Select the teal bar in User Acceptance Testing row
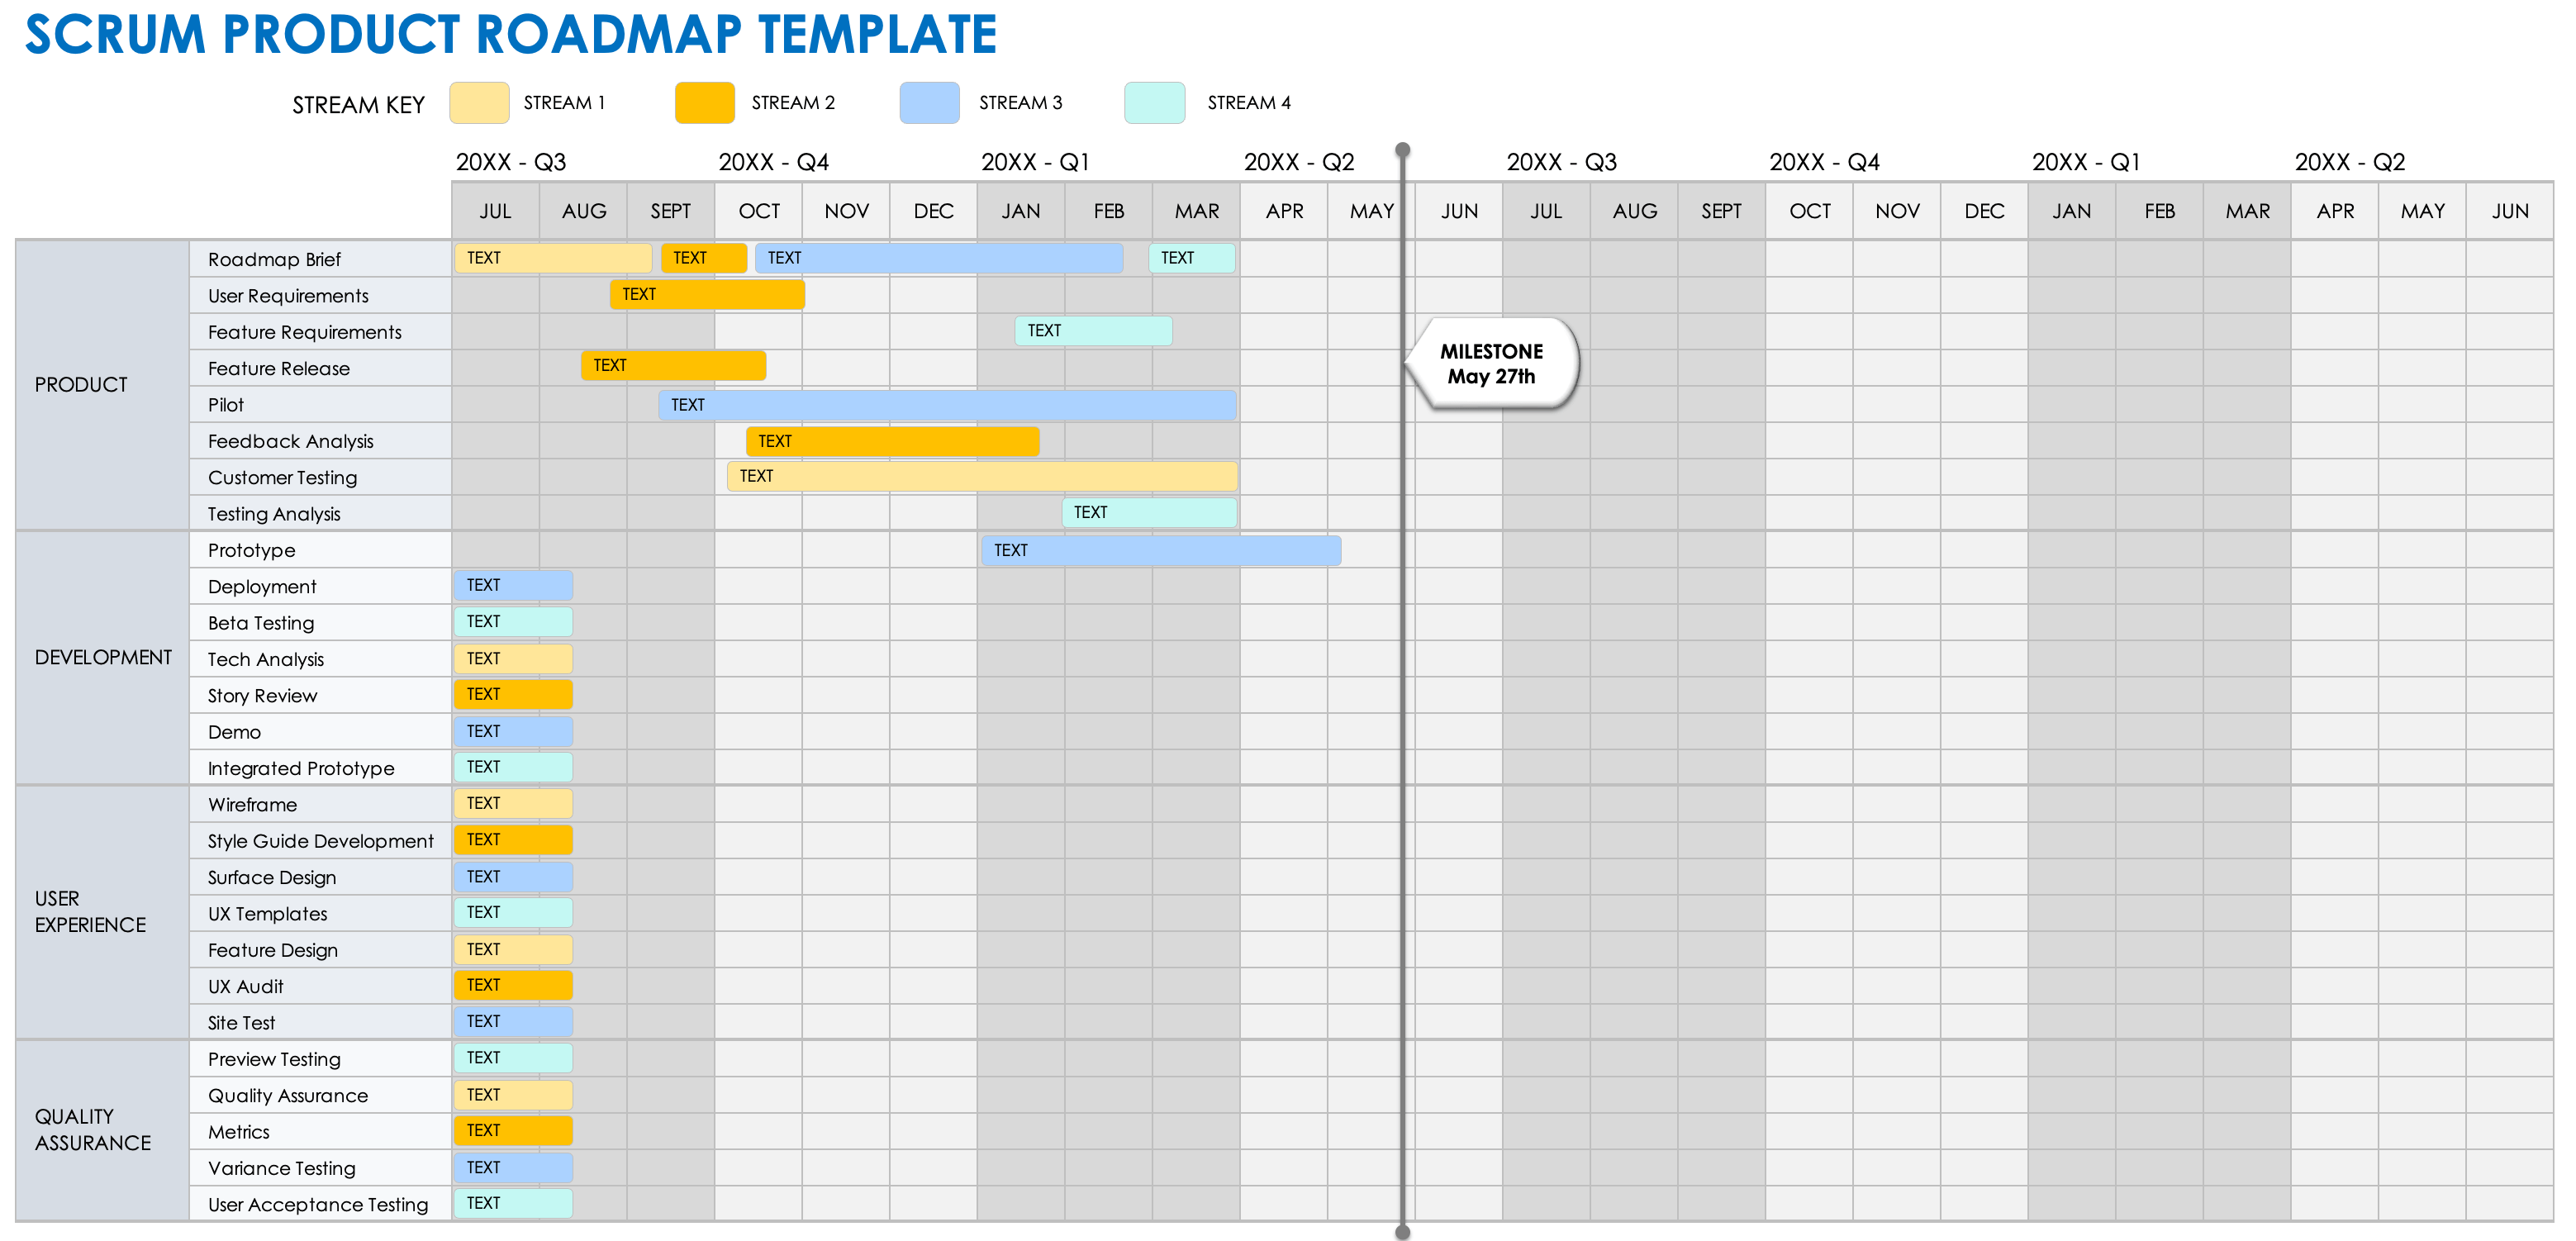2576x1241 pixels. [513, 1203]
